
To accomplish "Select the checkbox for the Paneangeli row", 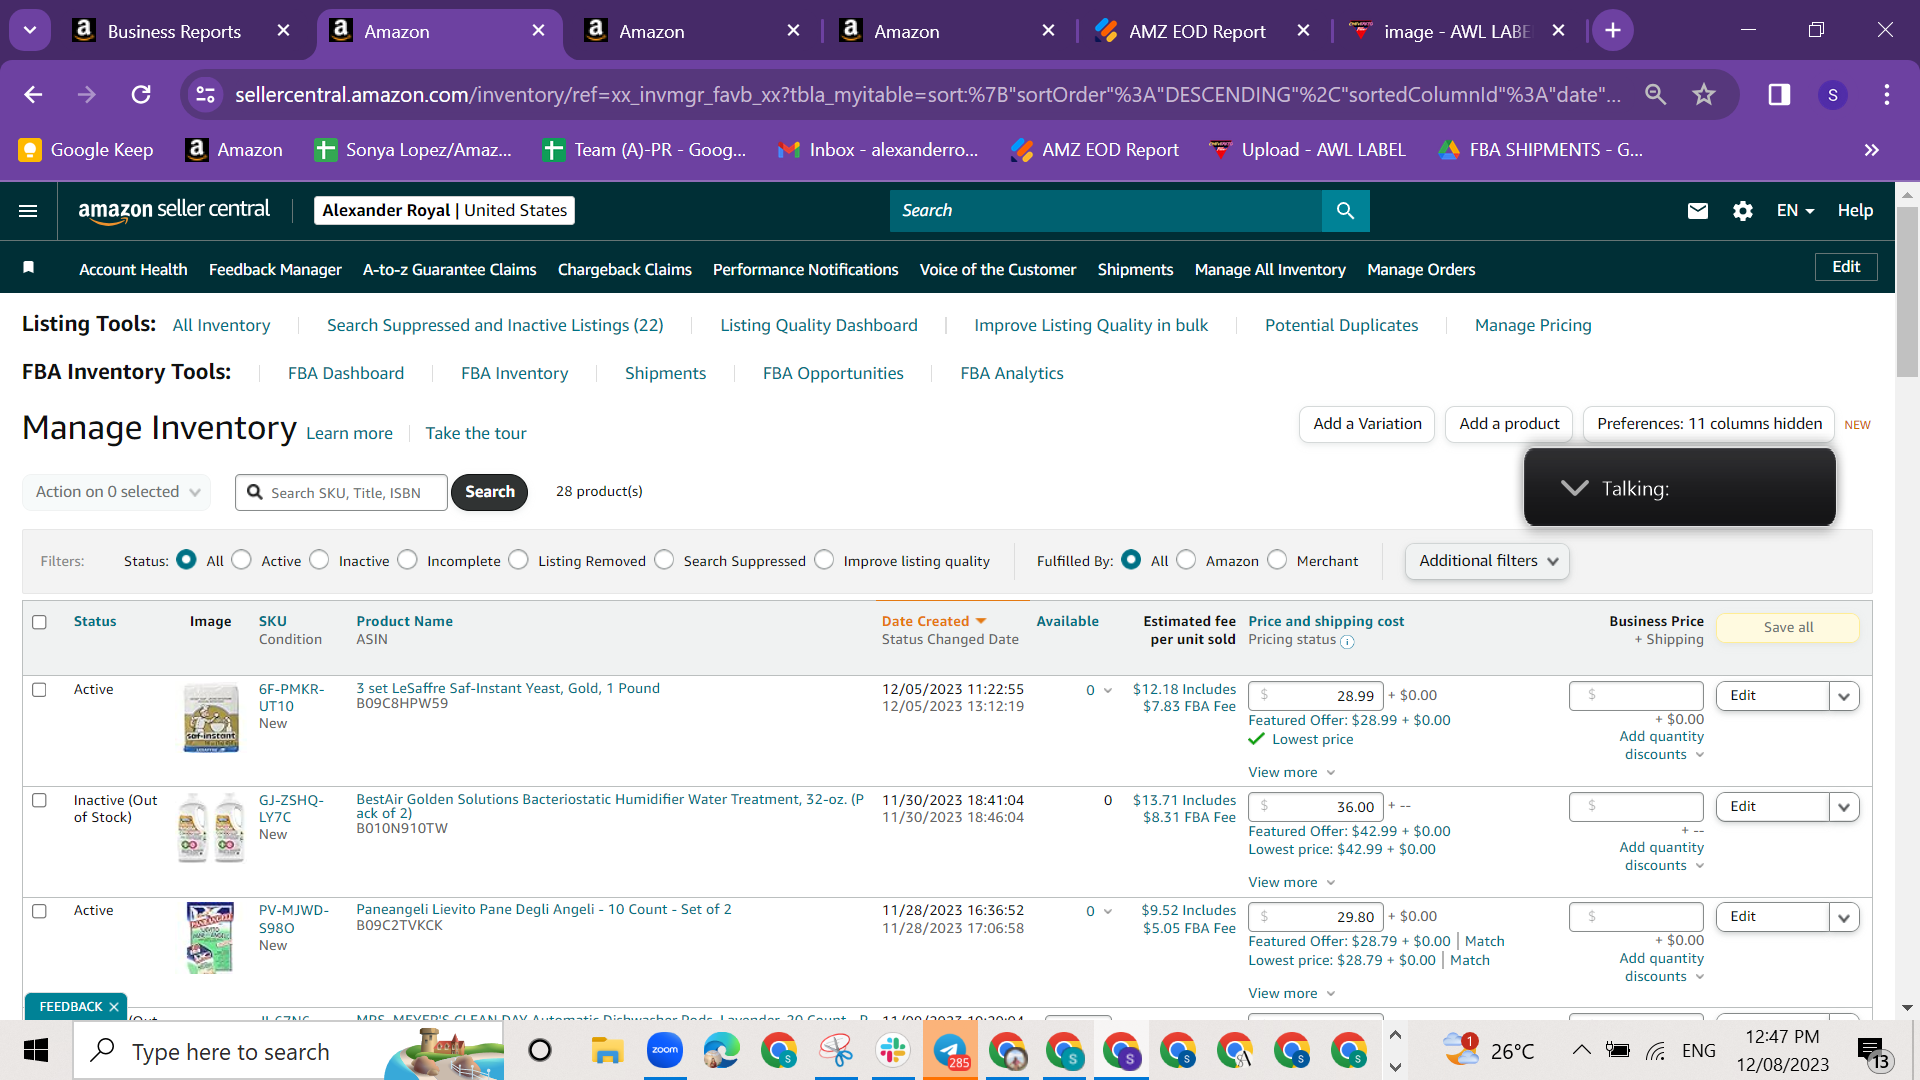I will pyautogui.click(x=39, y=911).
